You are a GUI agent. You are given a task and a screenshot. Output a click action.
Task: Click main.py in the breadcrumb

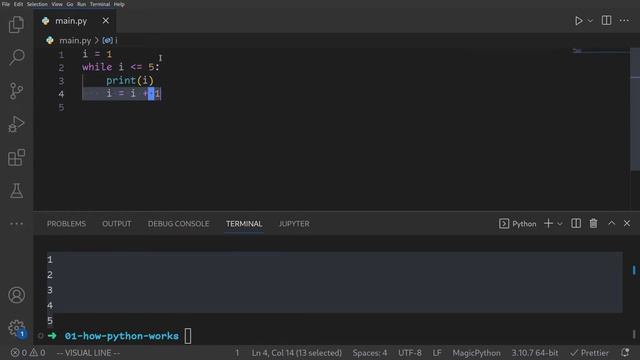tap(75, 40)
